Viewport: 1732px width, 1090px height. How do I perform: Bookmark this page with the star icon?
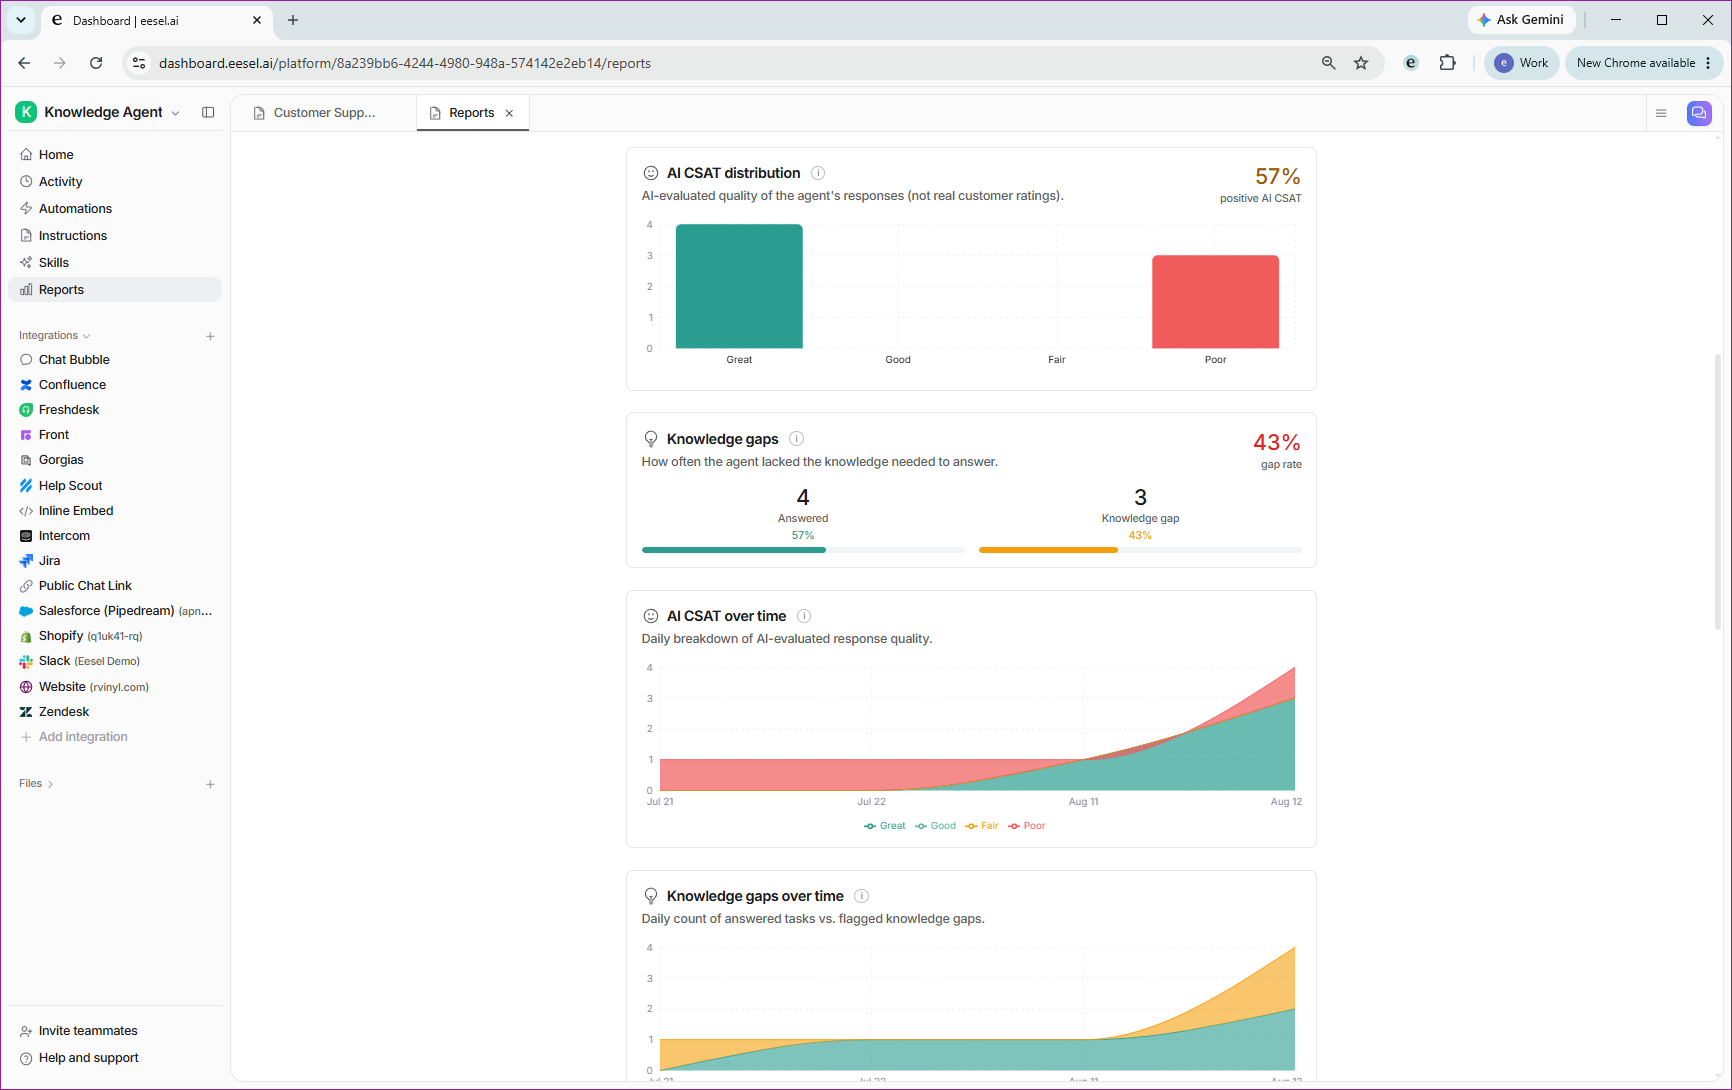pyautogui.click(x=1361, y=63)
